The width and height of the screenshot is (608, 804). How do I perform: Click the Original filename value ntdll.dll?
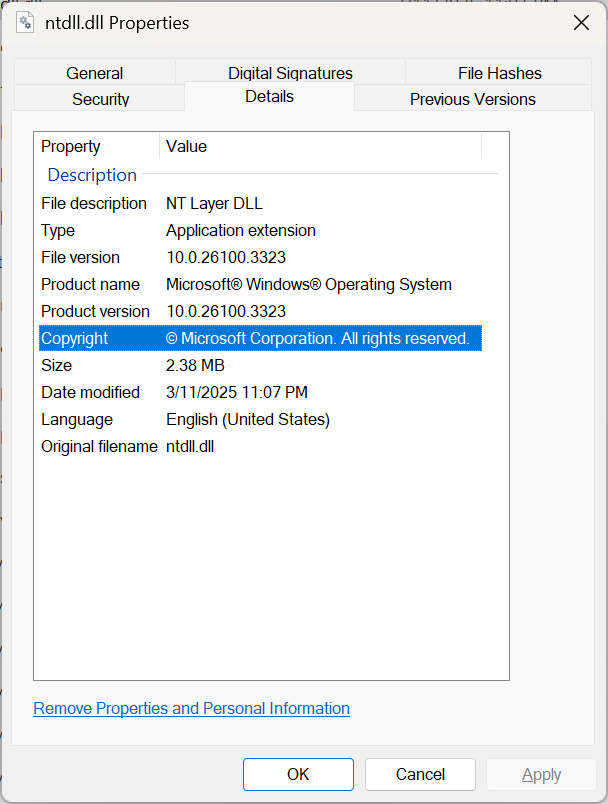pyautogui.click(x=190, y=446)
